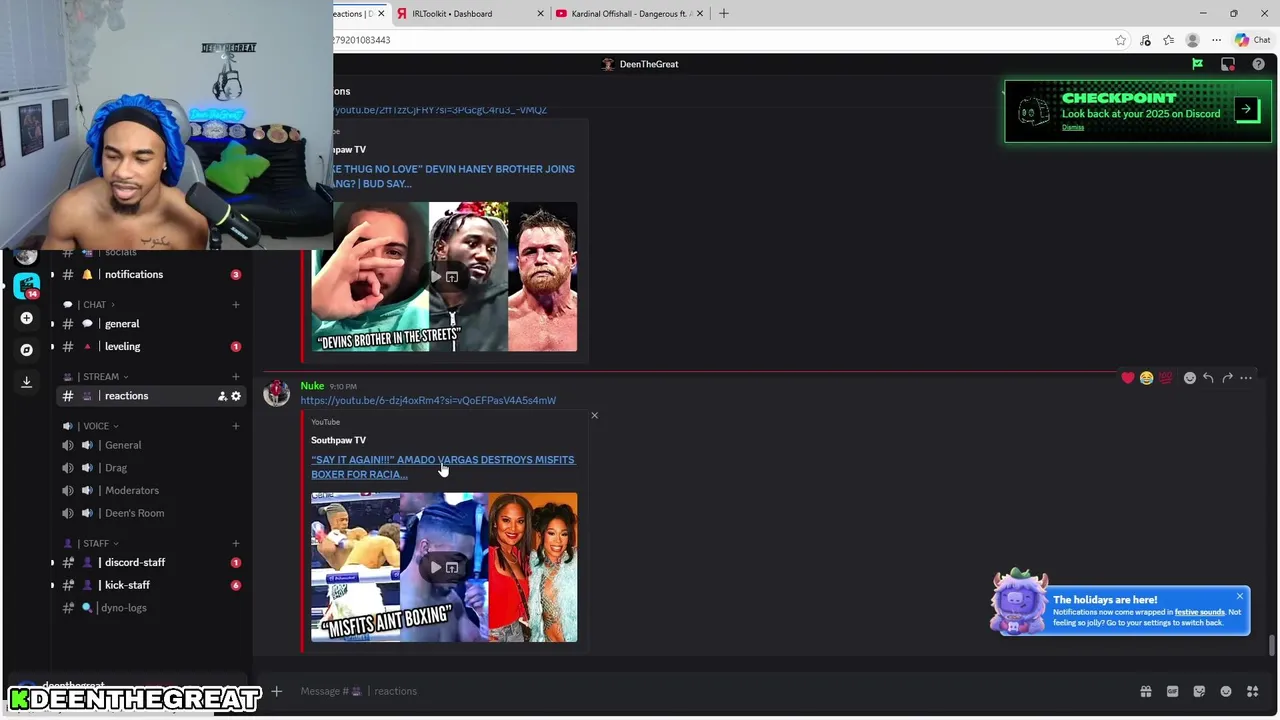Open the add reaction smiley picker
1280x720 pixels.
[1189, 378]
